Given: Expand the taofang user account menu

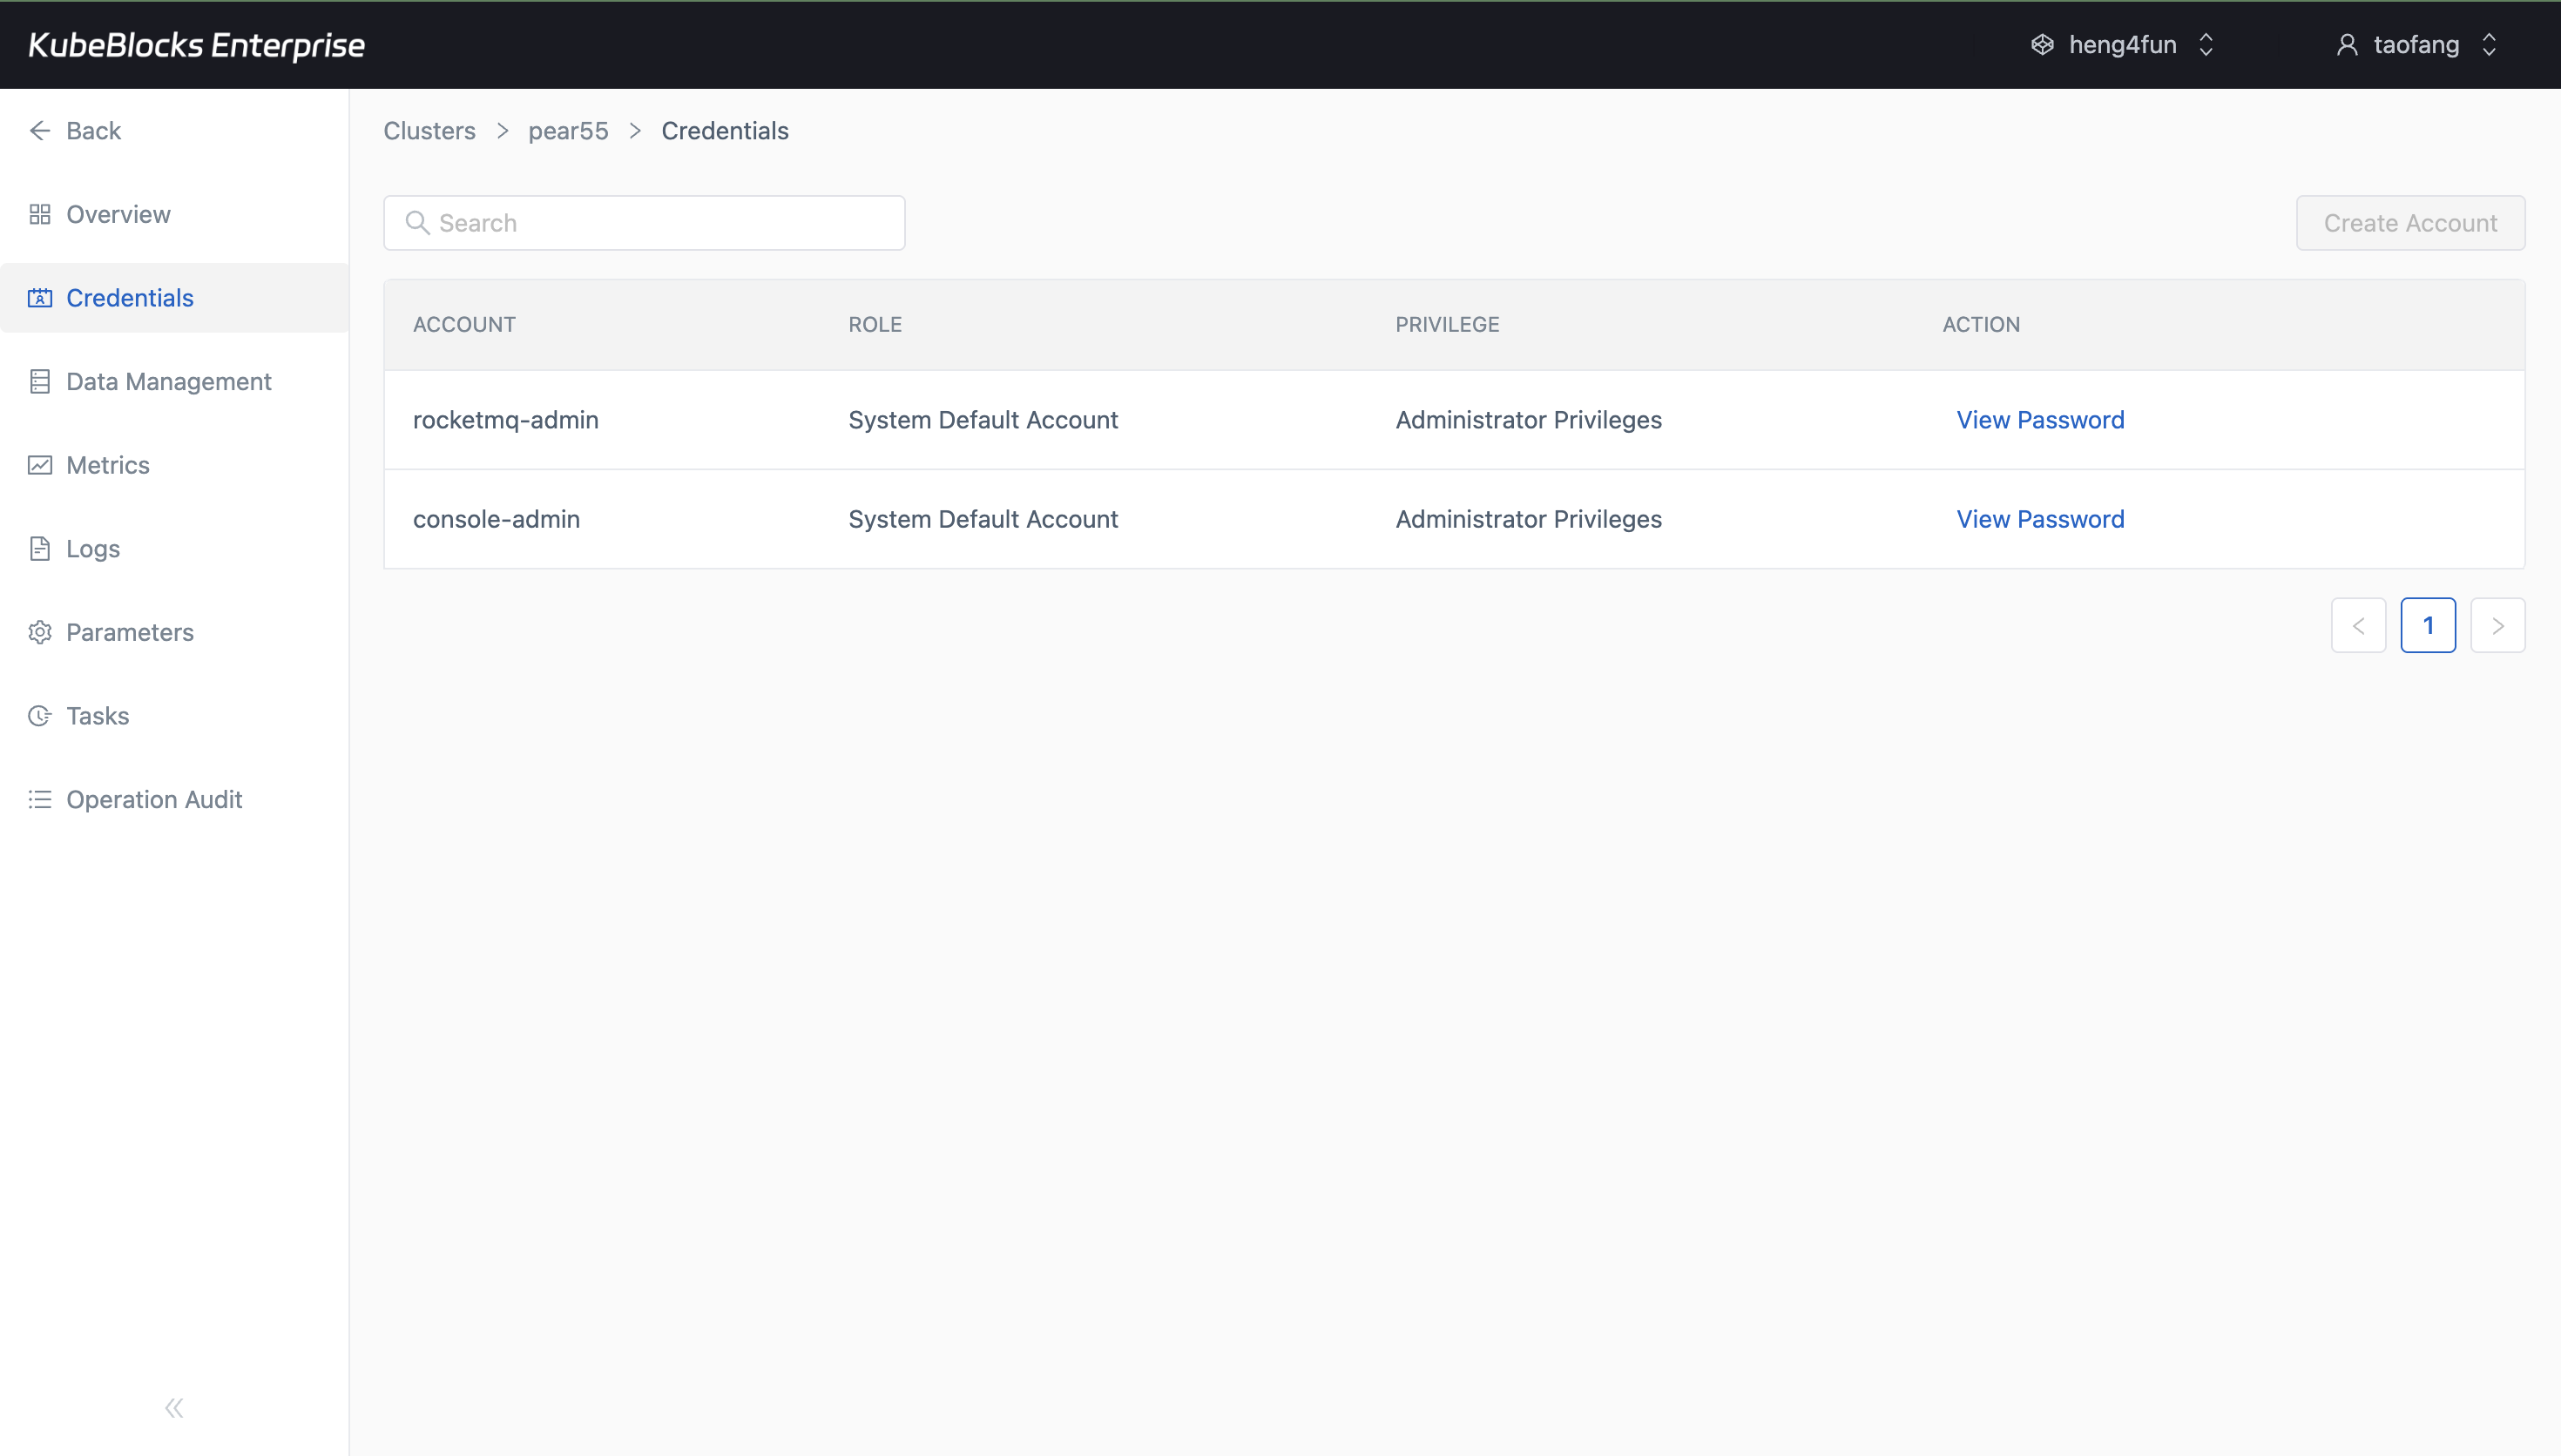Looking at the screenshot, I should [2417, 44].
